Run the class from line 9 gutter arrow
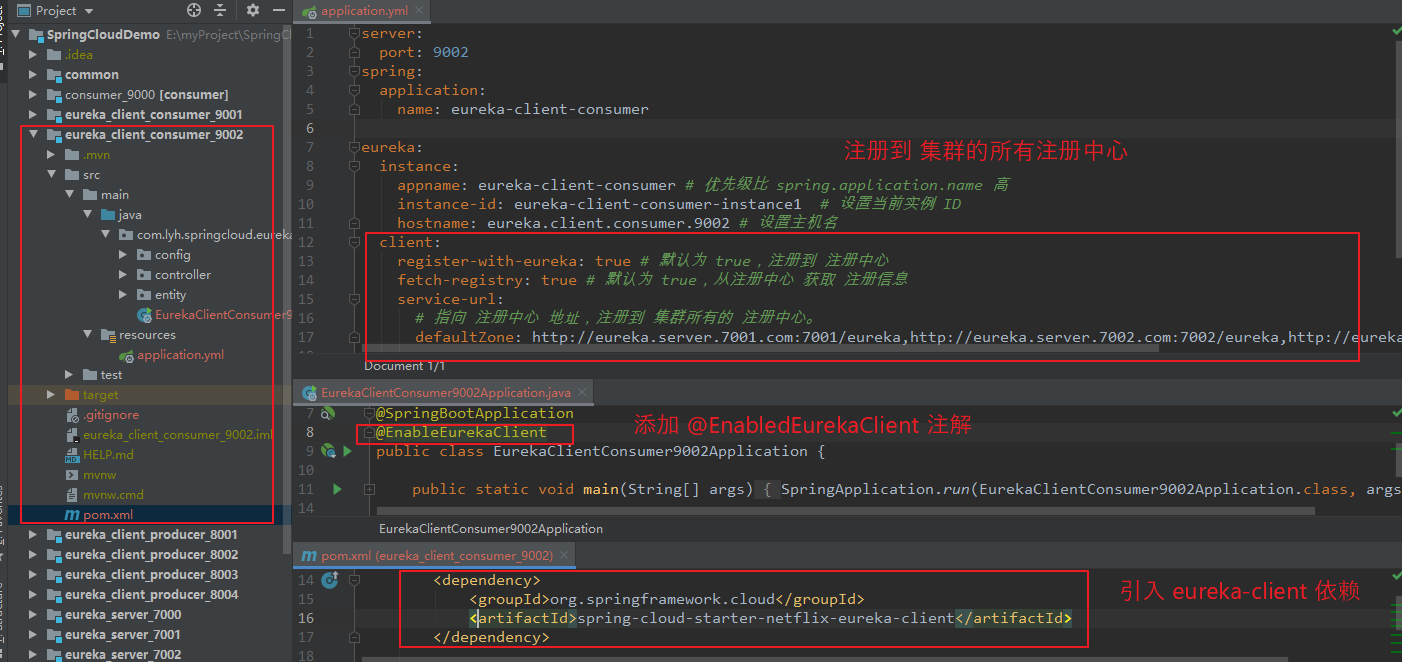 347,451
